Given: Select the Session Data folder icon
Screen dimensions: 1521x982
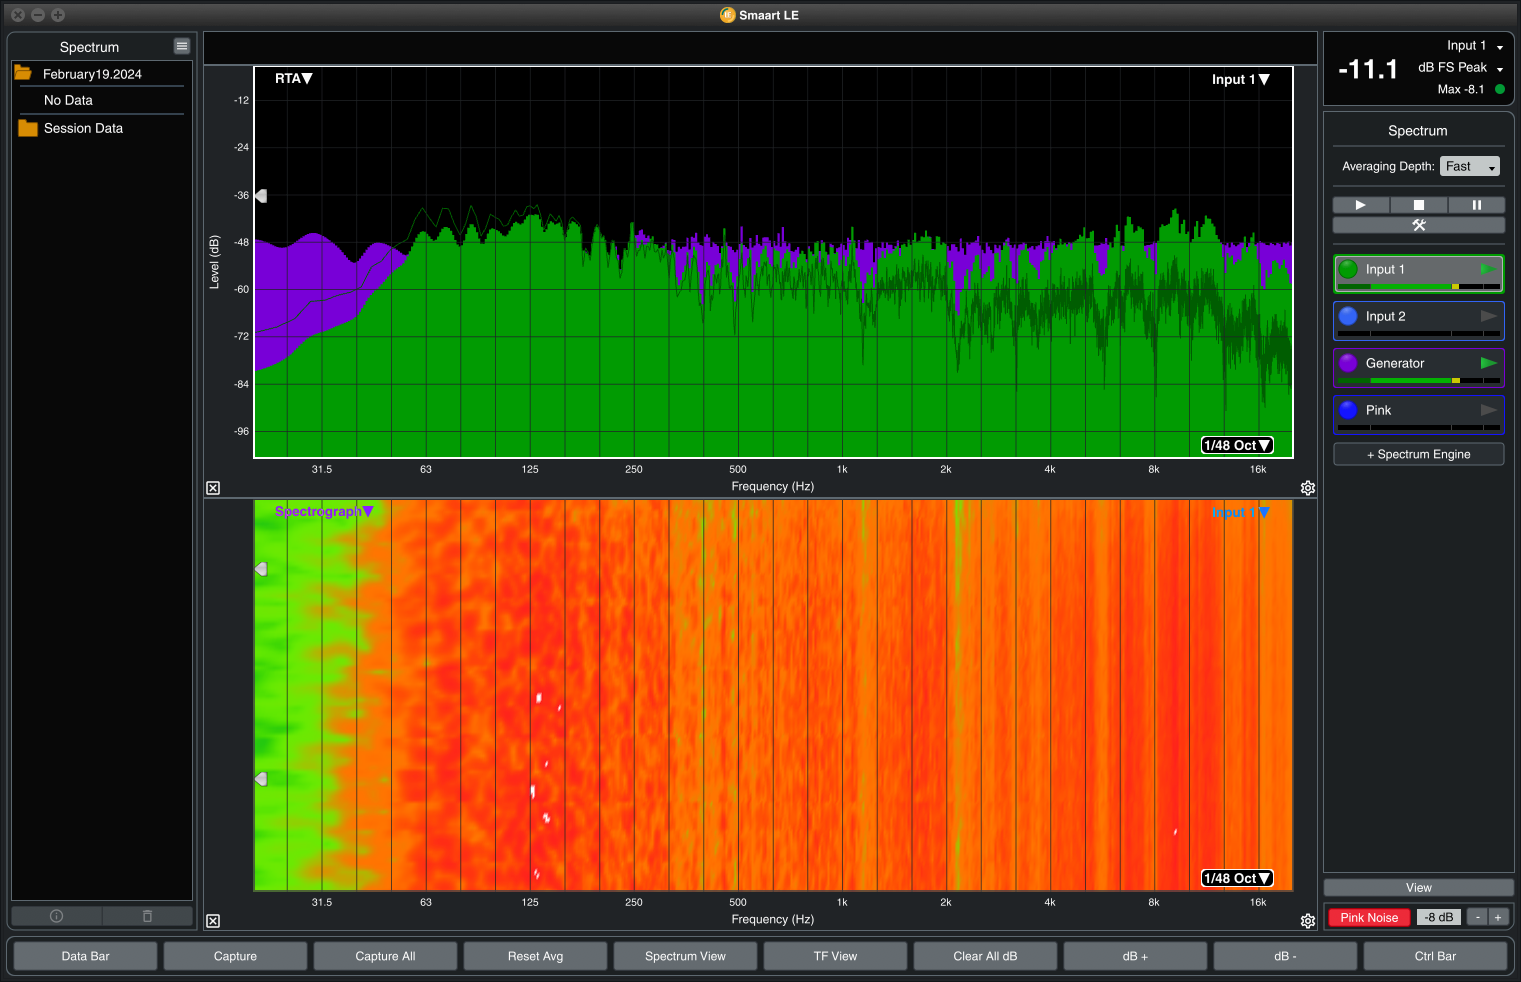Looking at the screenshot, I should click(28, 128).
